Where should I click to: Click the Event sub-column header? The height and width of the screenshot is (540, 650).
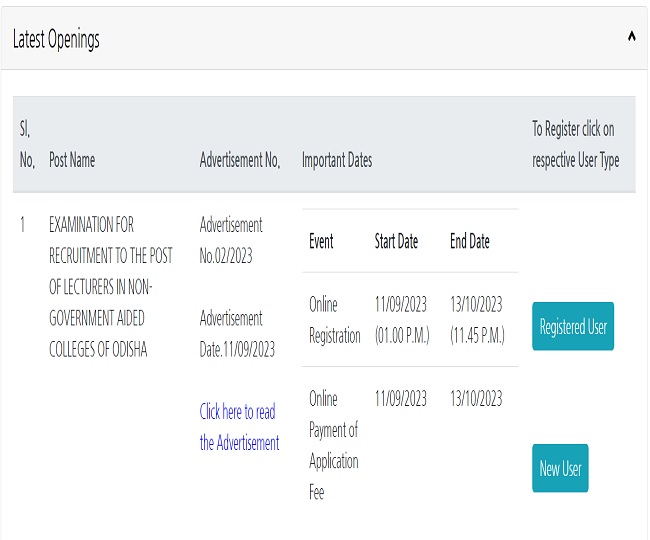coord(321,242)
